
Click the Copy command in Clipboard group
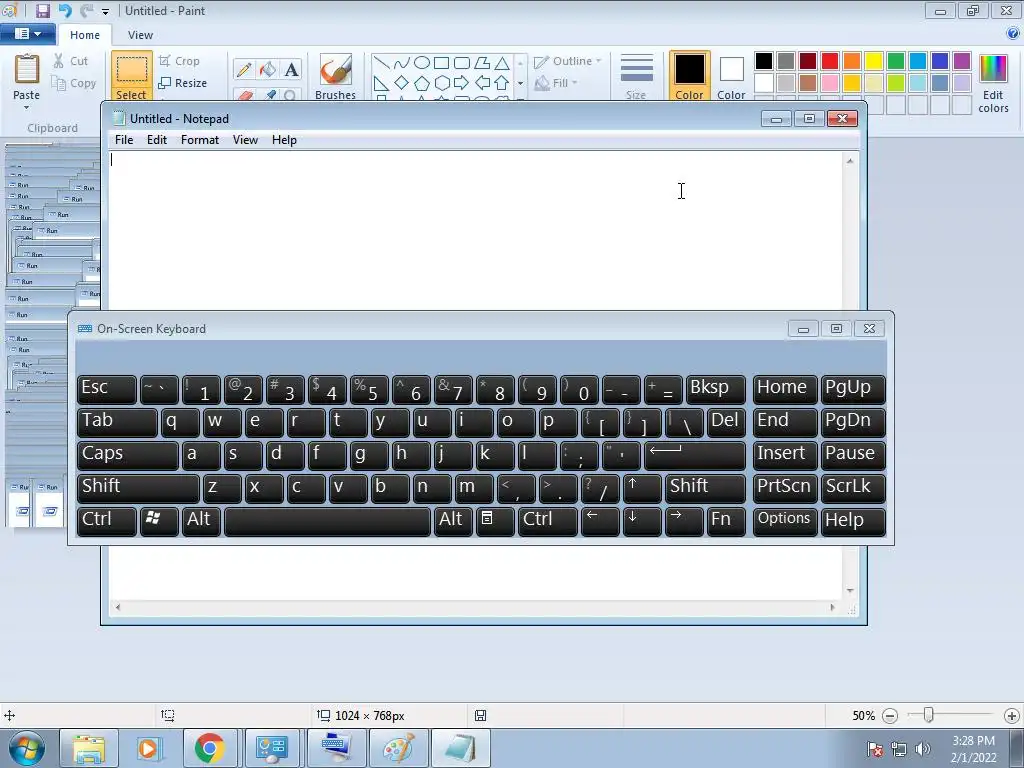74,83
